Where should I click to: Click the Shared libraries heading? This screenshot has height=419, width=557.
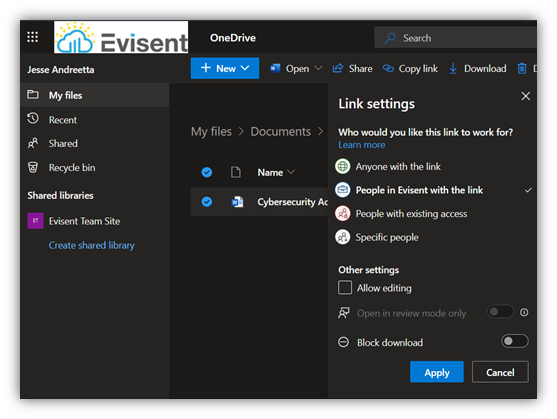(x=60, y=196)
